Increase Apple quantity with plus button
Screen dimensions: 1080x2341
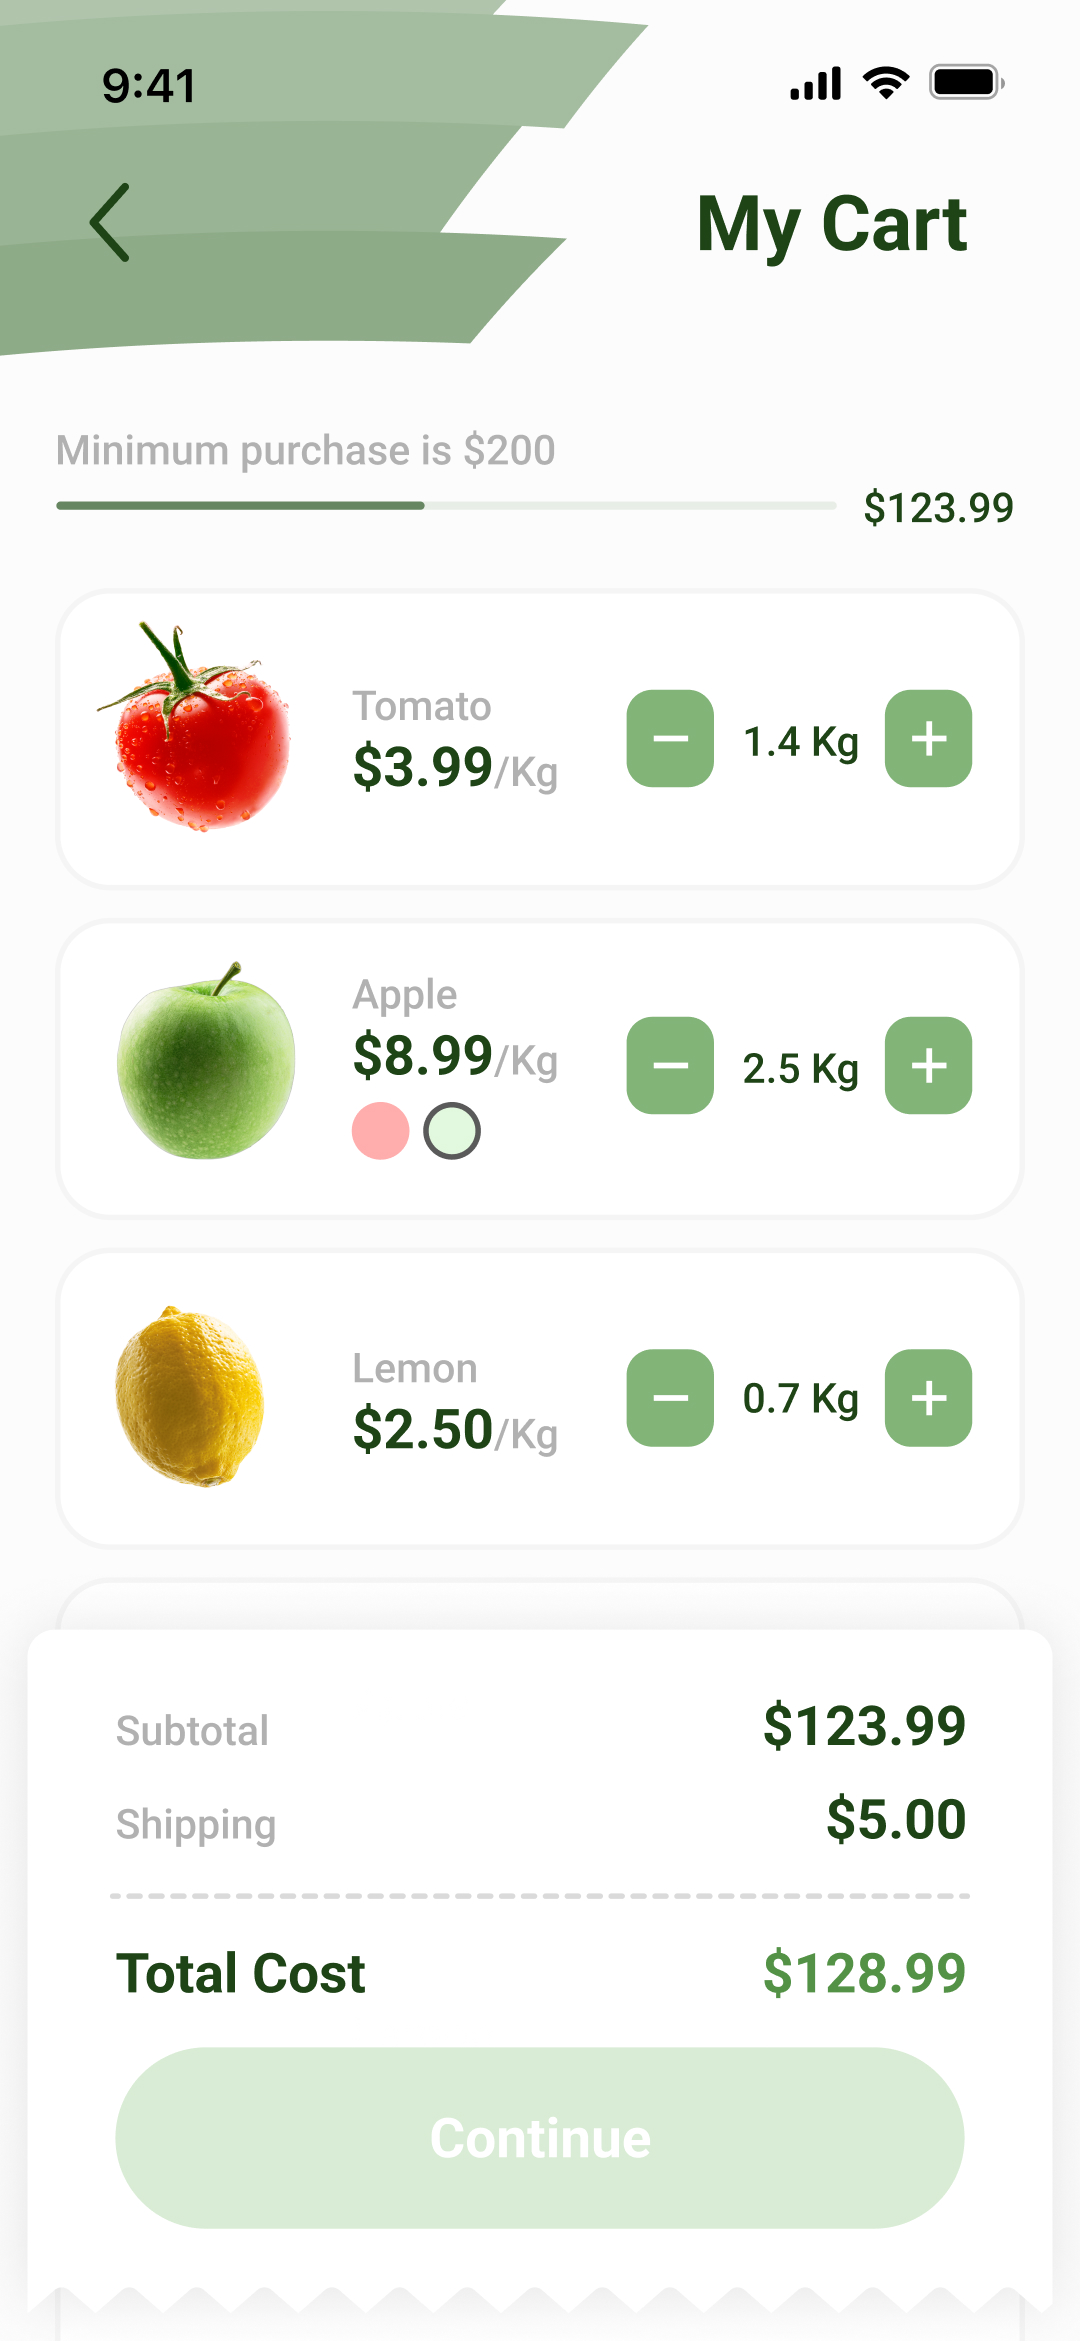click(928, 1066)
